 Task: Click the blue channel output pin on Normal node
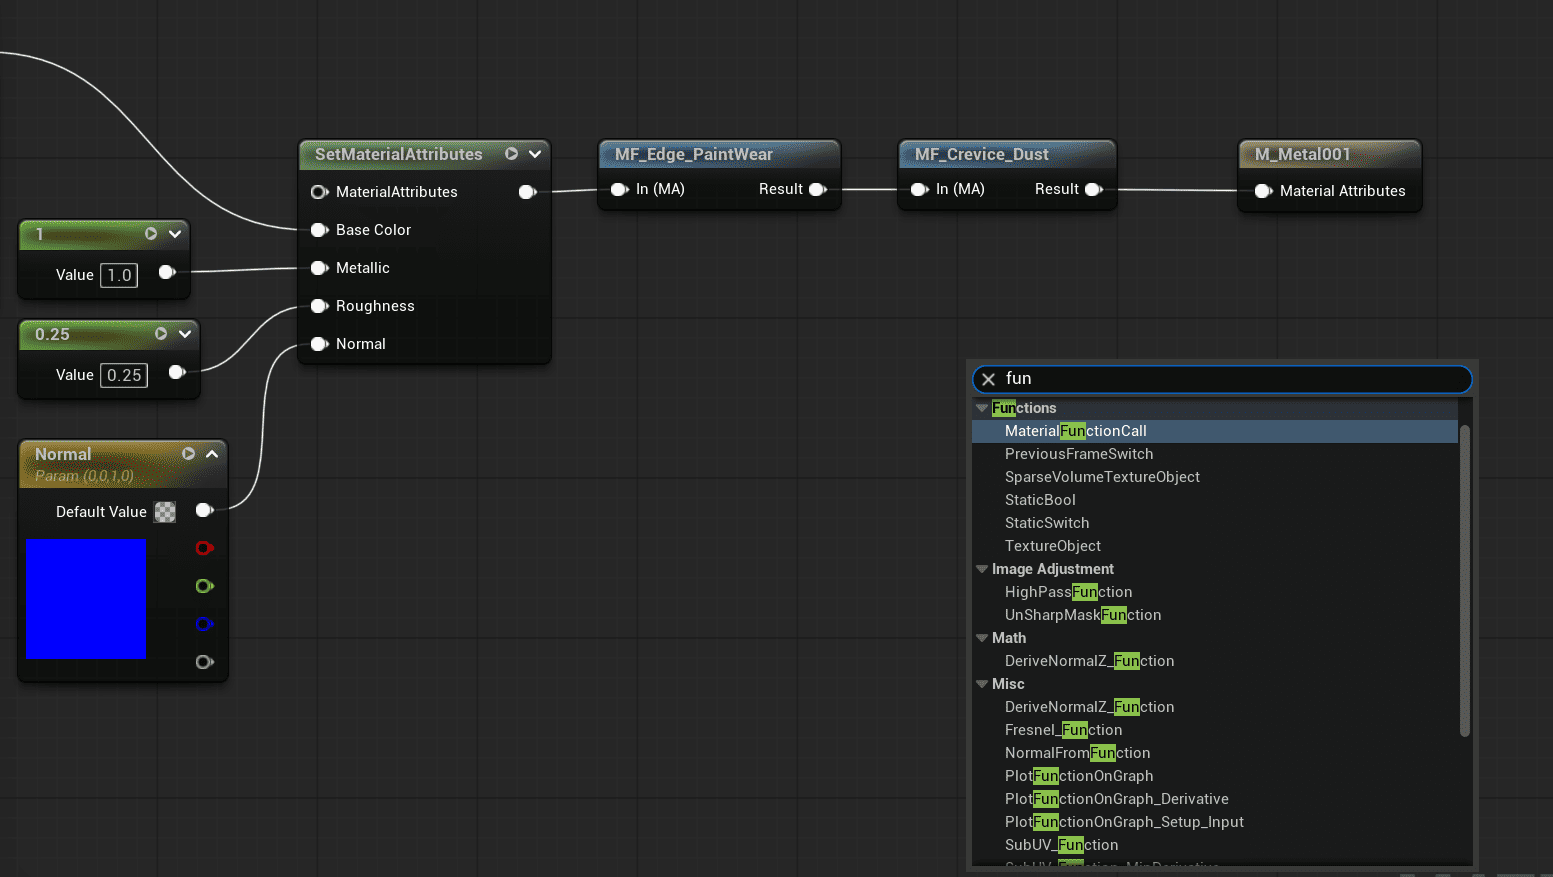204,624
